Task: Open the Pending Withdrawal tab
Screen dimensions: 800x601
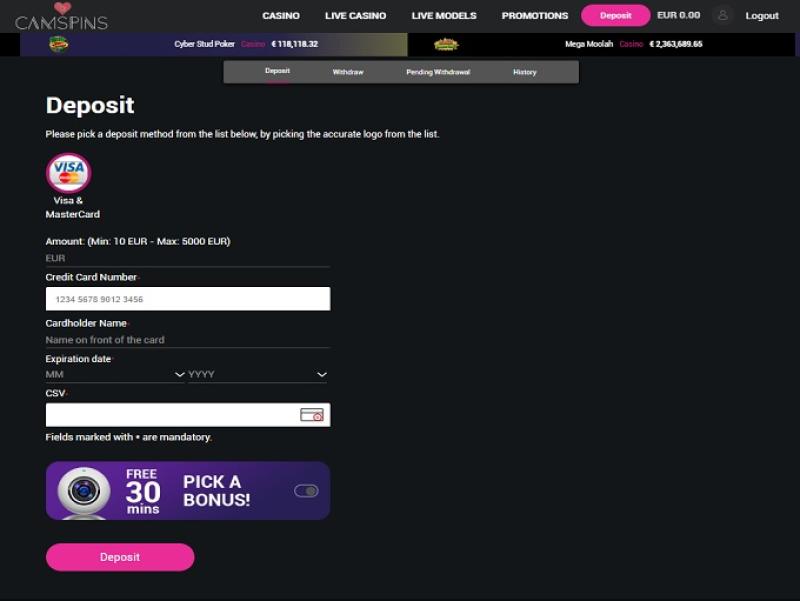Action: 437,72
